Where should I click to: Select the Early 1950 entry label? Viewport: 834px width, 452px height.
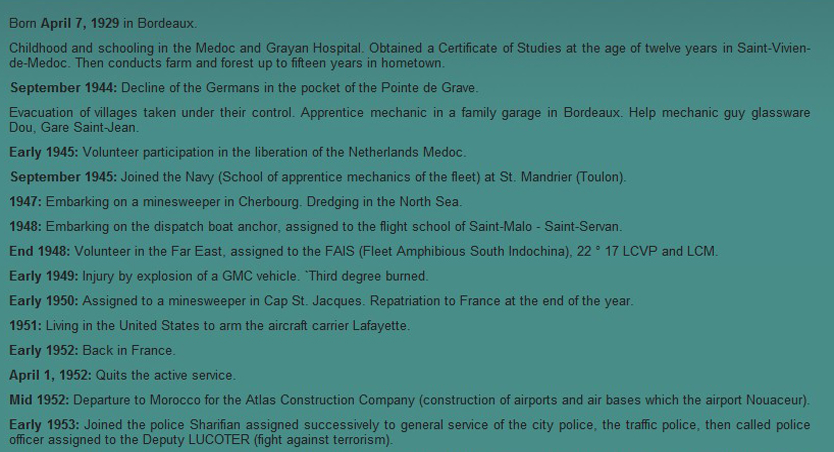tap(44, 301)
